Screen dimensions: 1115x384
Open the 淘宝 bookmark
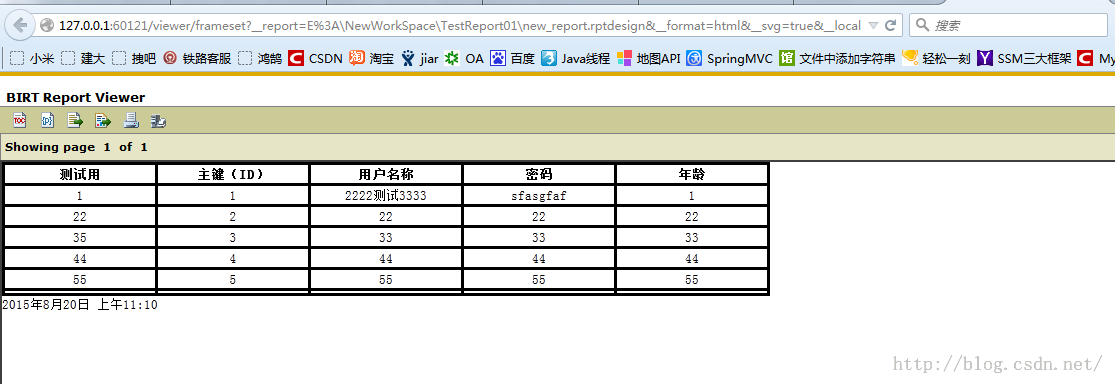371,58
